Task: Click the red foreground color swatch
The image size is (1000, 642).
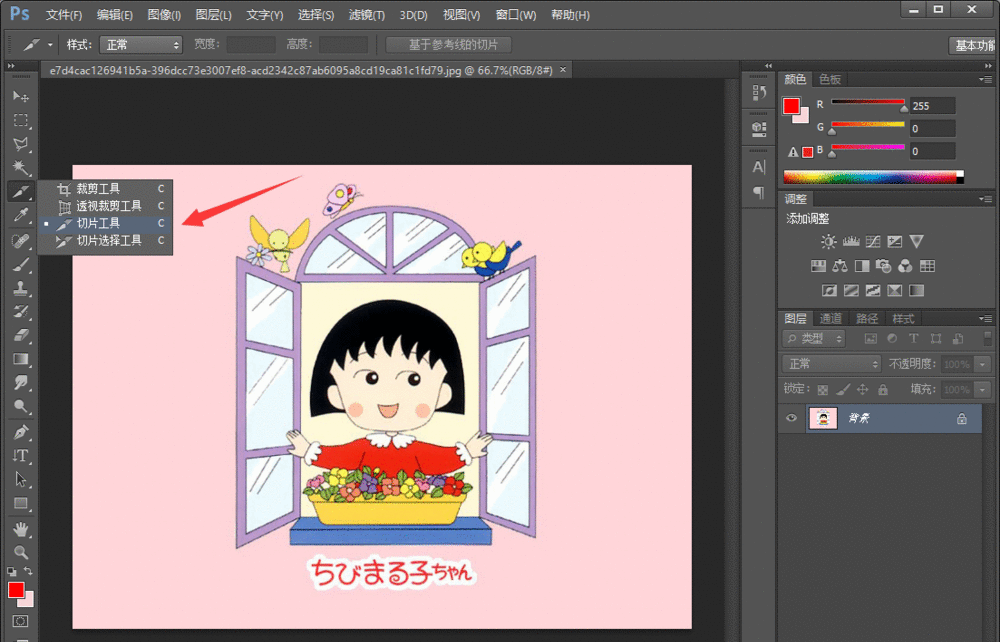Action: pyautogui.click(x=17, y=589)
